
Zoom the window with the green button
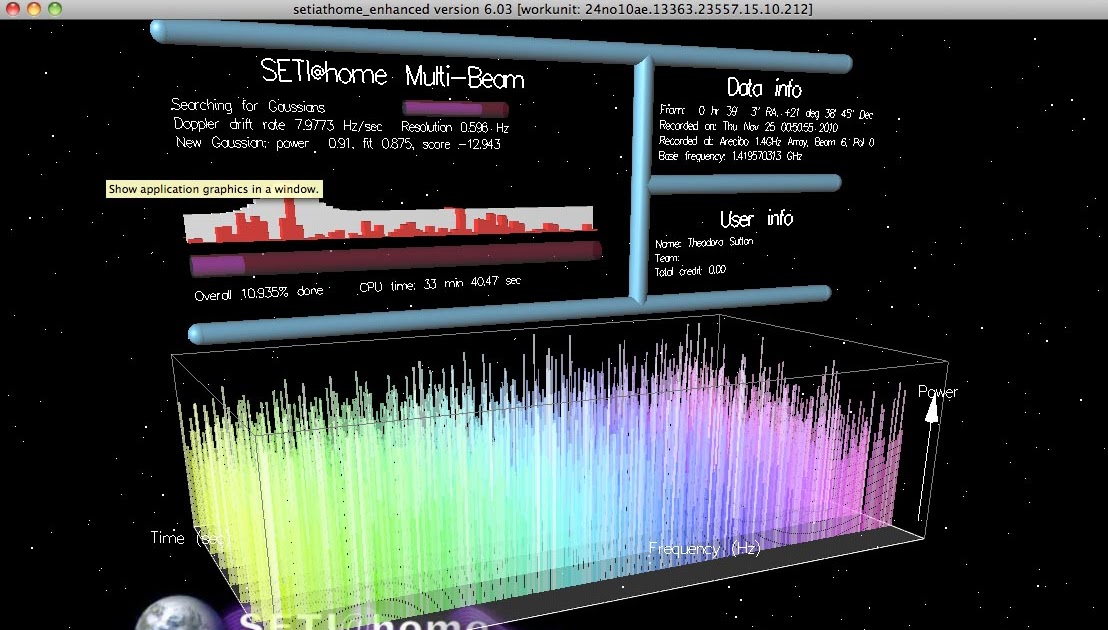tap(54, 9)
